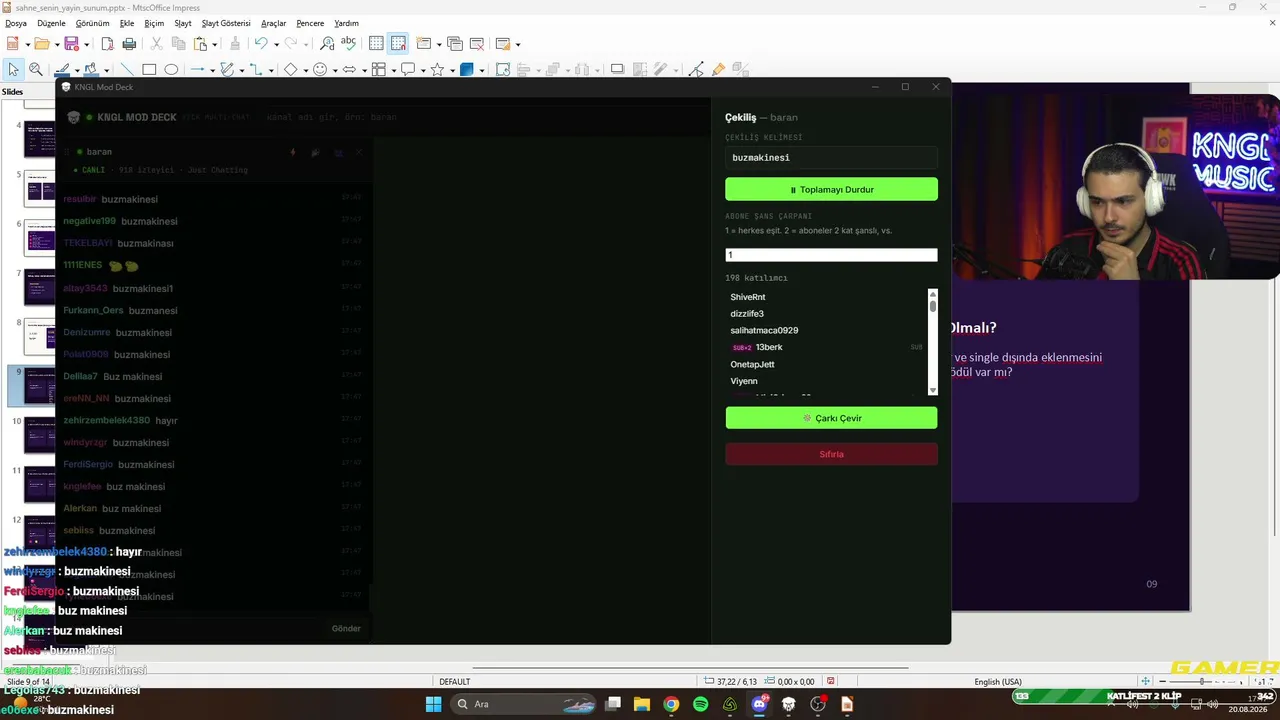Open the Biçim menu

[x=154, y=23]
